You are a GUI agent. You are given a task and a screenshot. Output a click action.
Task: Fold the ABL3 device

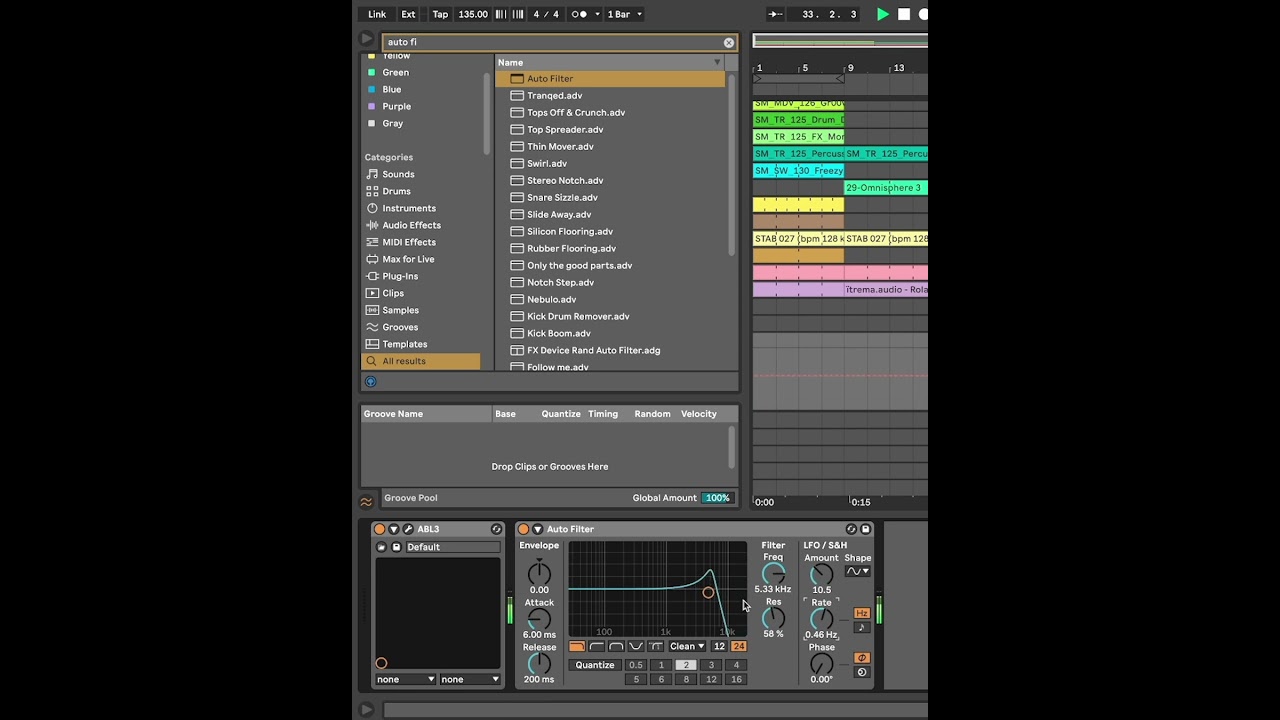point(394,529)
